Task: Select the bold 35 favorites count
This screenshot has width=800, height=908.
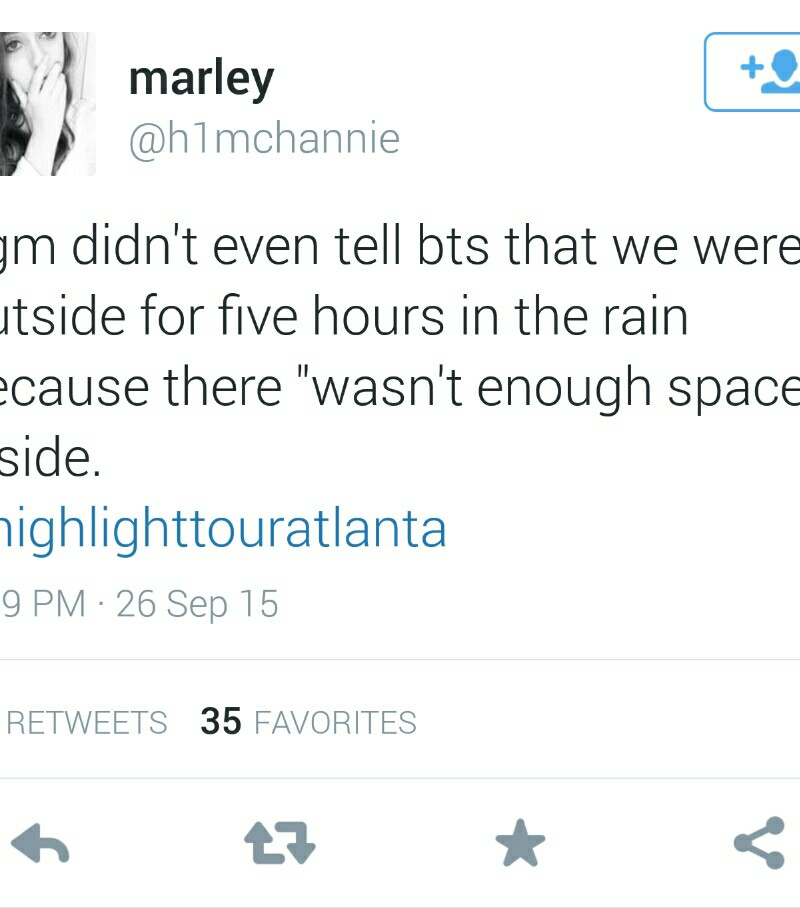Action: pyautogui.click(x=221, y=721)
